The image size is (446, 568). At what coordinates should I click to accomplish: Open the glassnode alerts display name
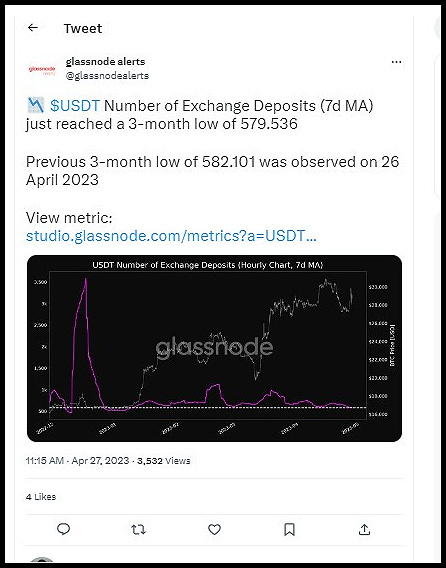[105, 62]
